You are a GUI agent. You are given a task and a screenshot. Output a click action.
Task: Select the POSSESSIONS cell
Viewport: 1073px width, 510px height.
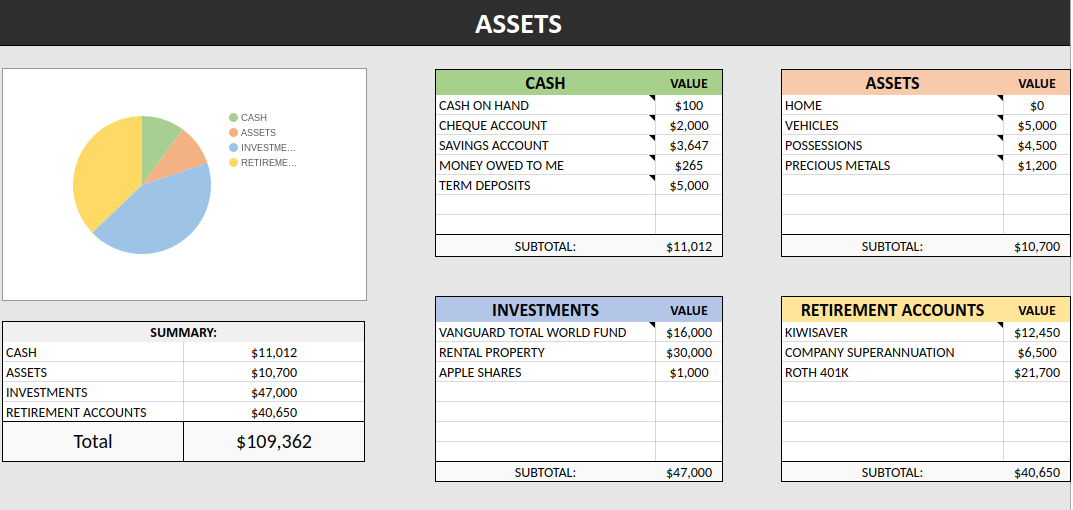click(x=892, y=145)
